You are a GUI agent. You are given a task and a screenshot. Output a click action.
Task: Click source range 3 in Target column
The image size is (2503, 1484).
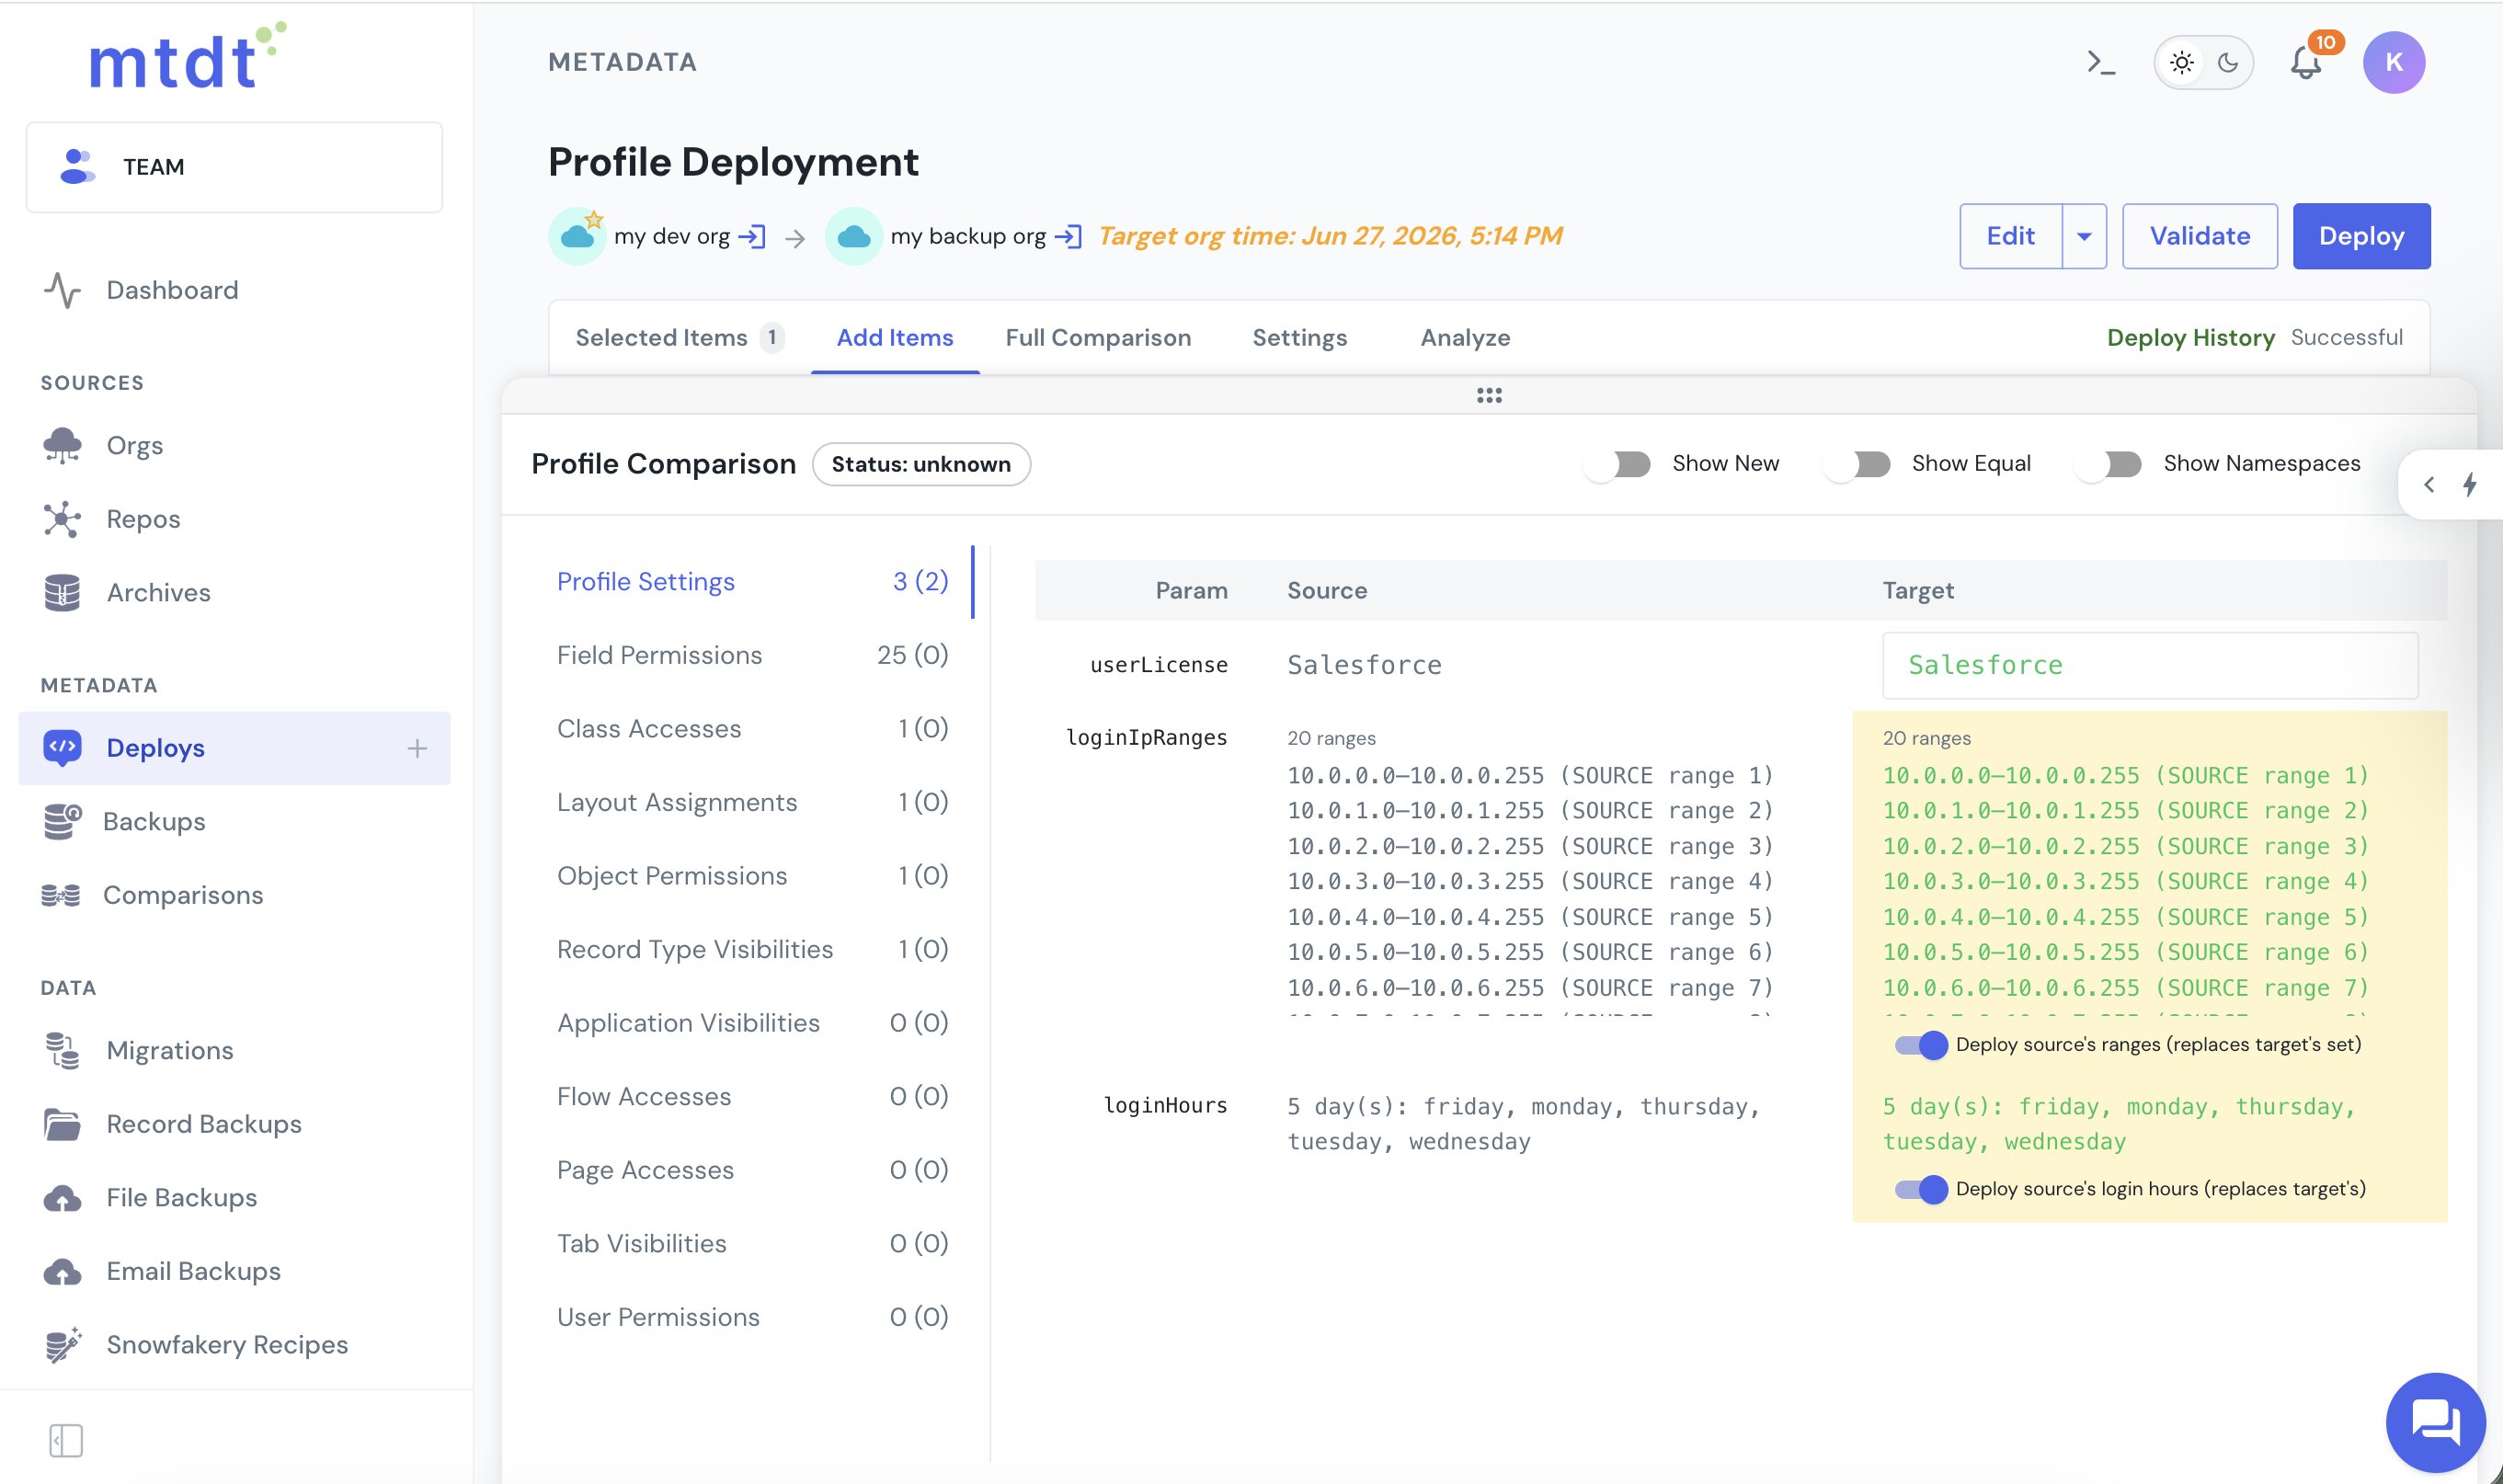2125,847
